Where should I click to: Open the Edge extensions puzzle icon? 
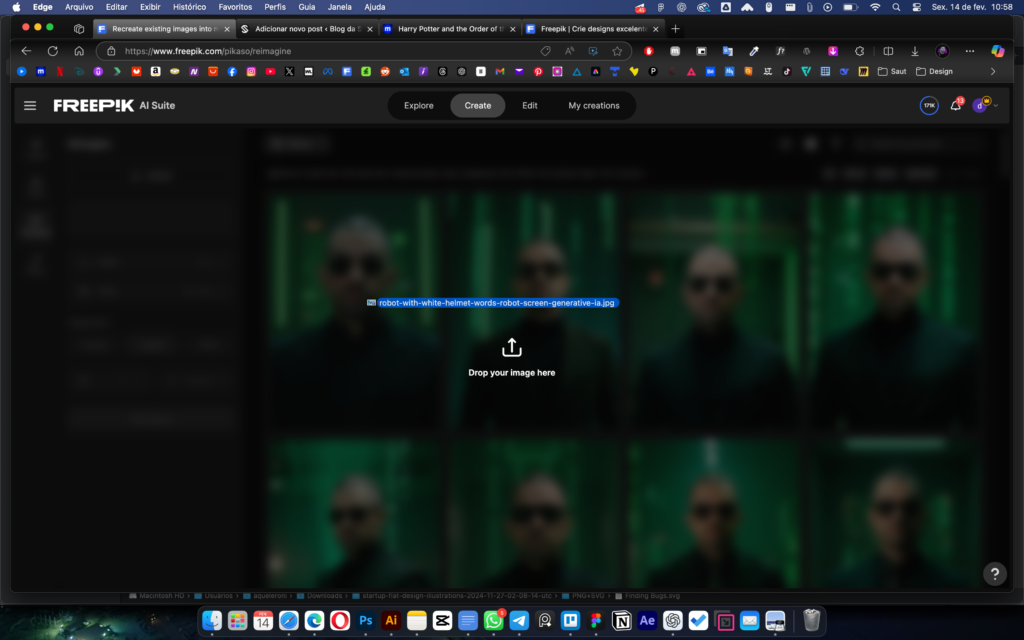(x=859, y=51)
